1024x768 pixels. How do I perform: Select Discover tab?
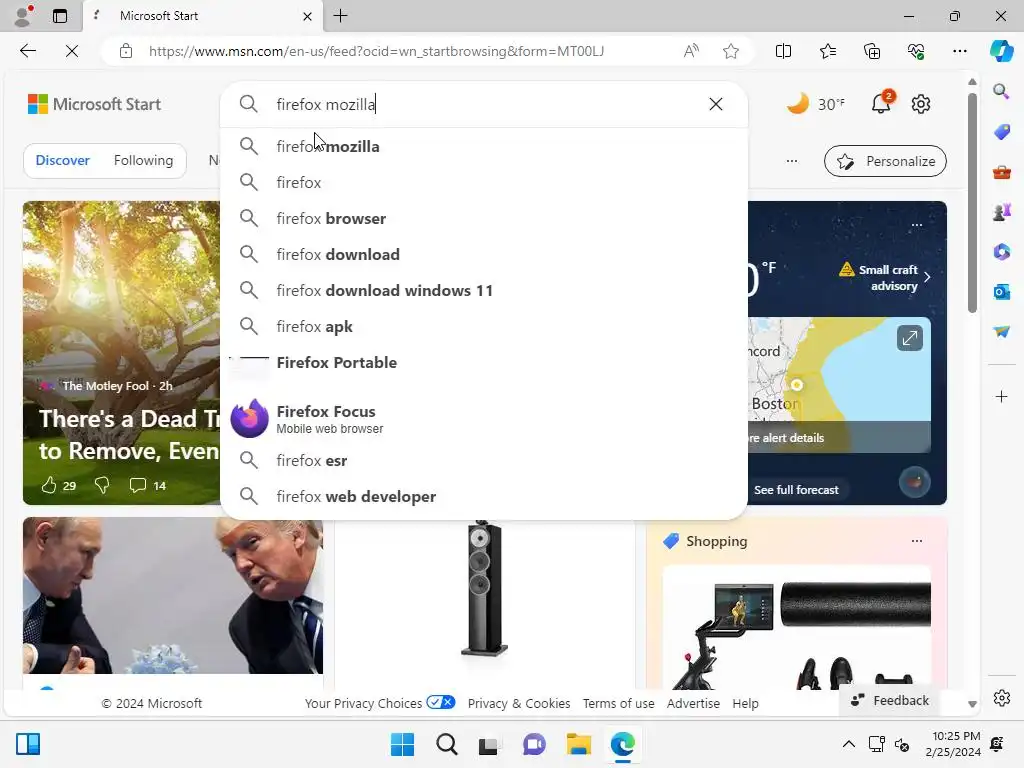point(63,160)
